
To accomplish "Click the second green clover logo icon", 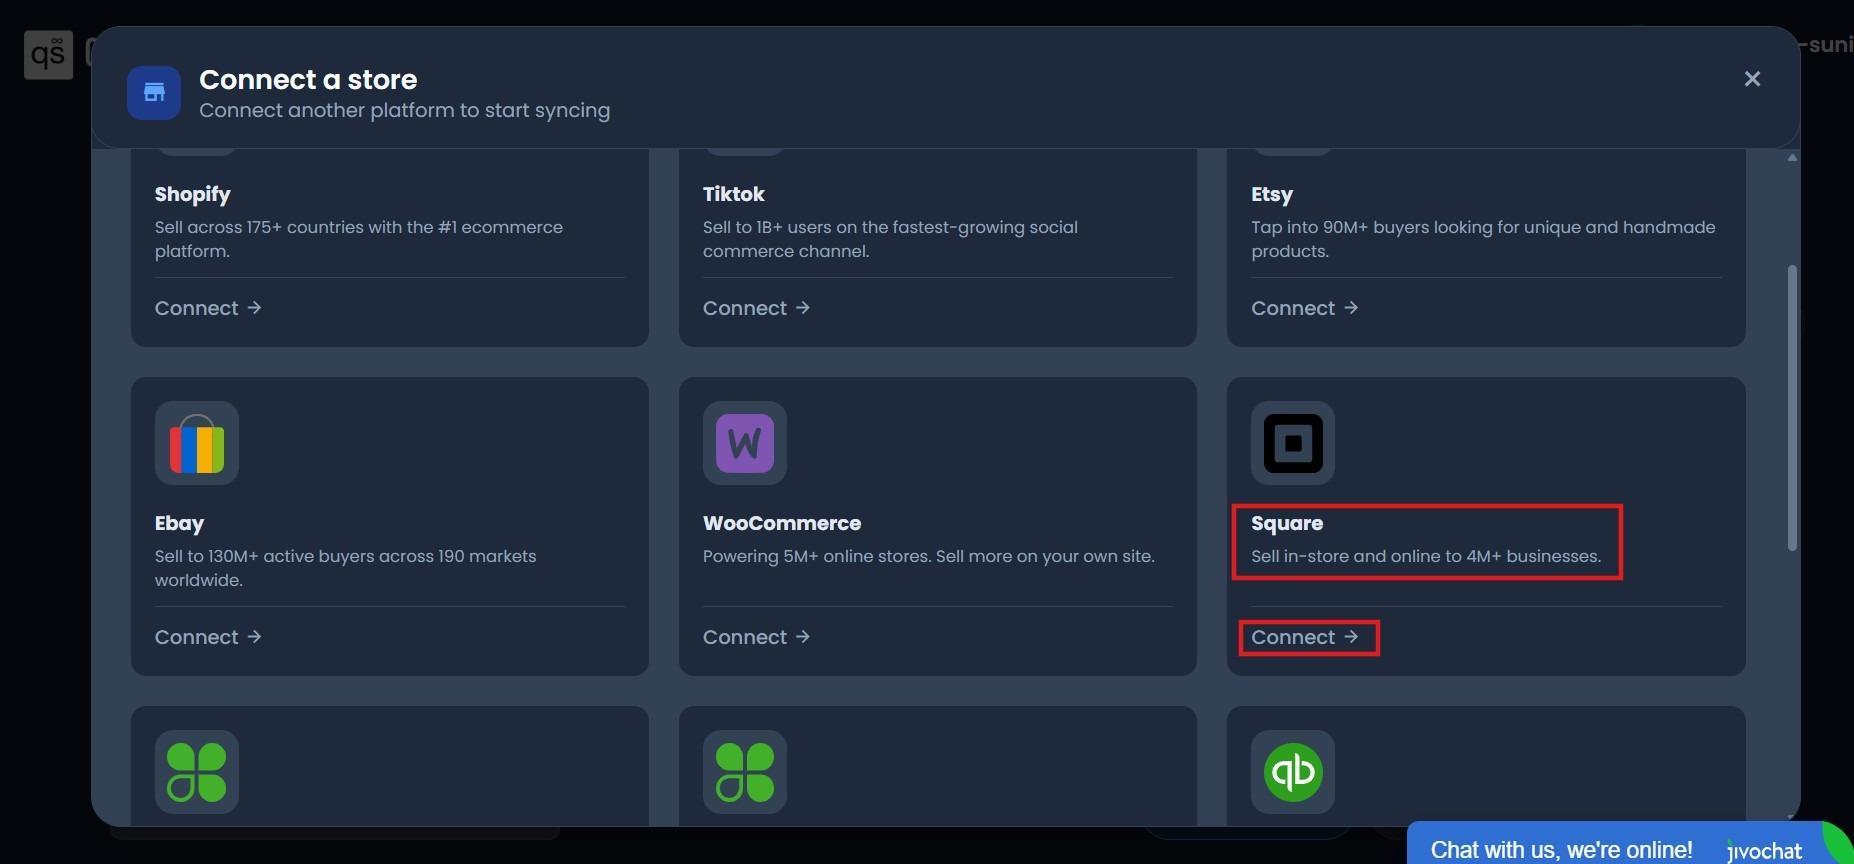I will (x=745, y=772).
